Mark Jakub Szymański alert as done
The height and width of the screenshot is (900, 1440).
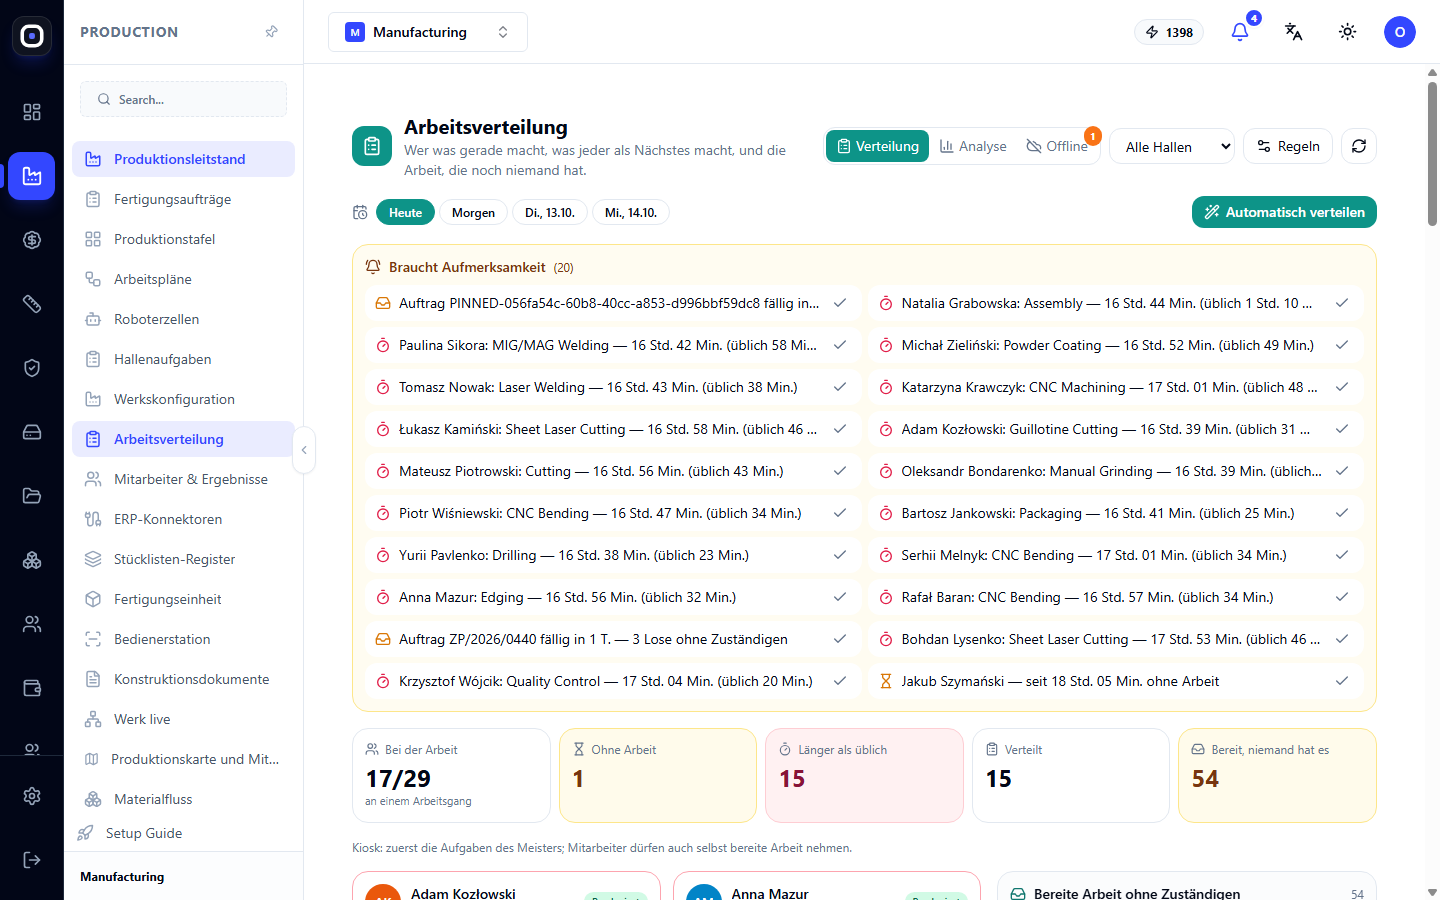click(x=1342, y=681)
